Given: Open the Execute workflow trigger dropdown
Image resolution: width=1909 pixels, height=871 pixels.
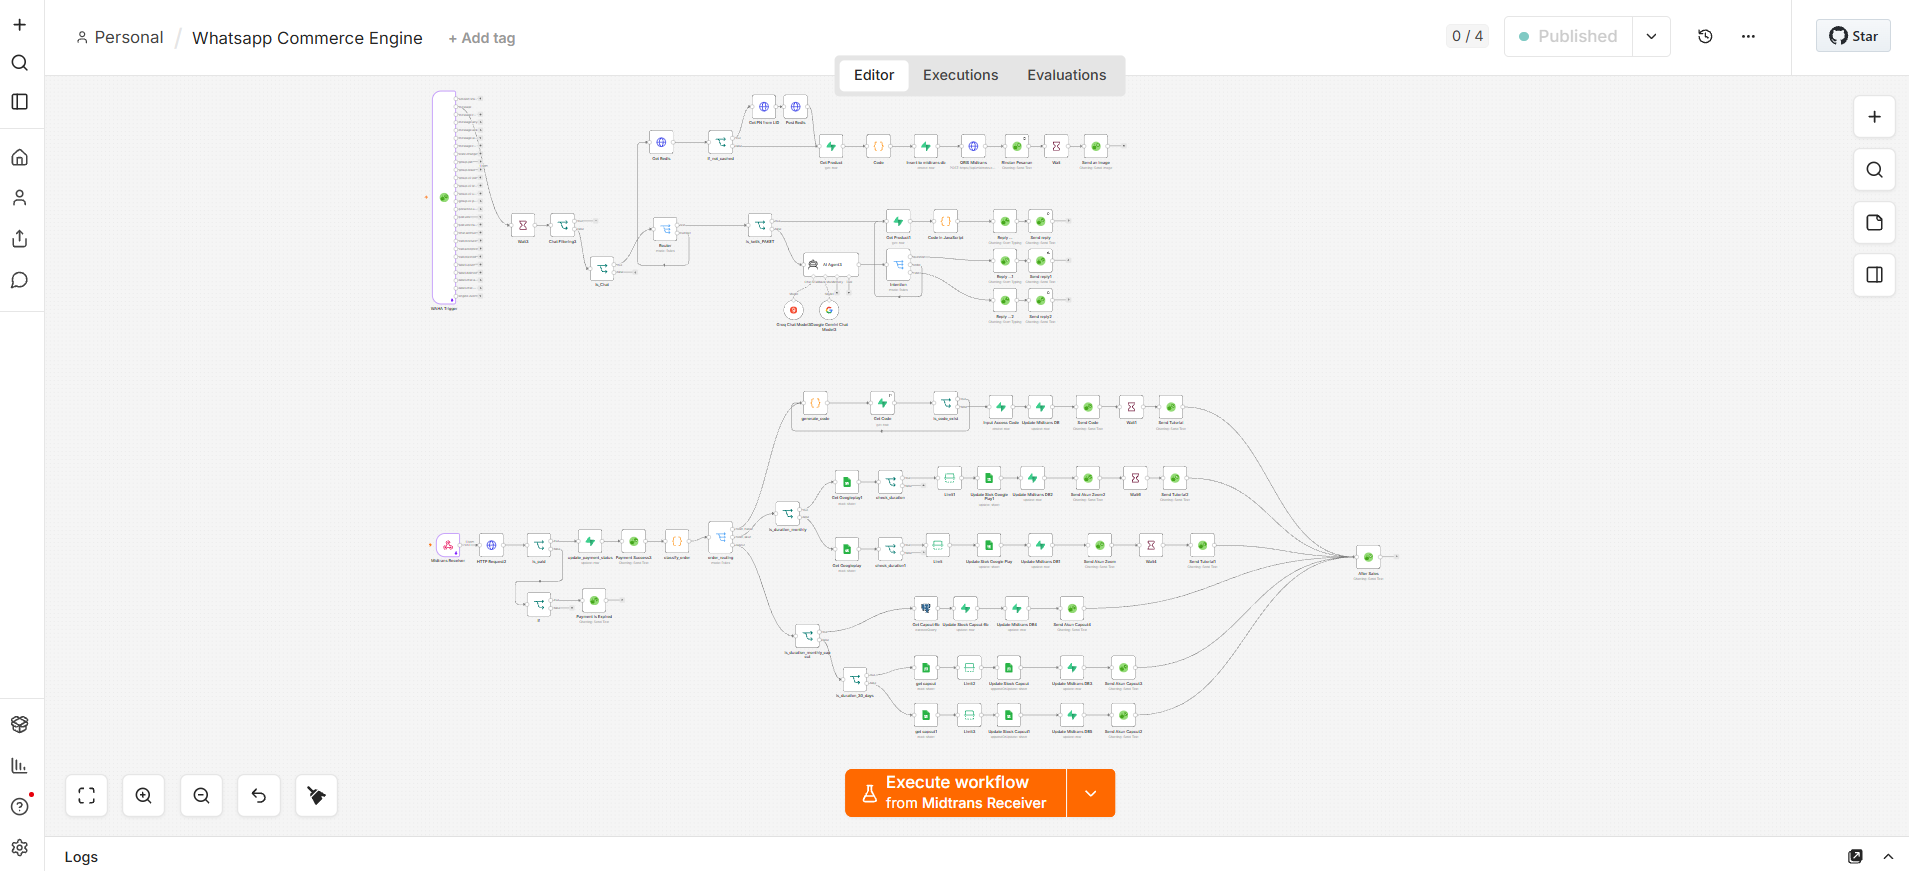Looking at the screenshot, I should click(x=1091, y=793).
